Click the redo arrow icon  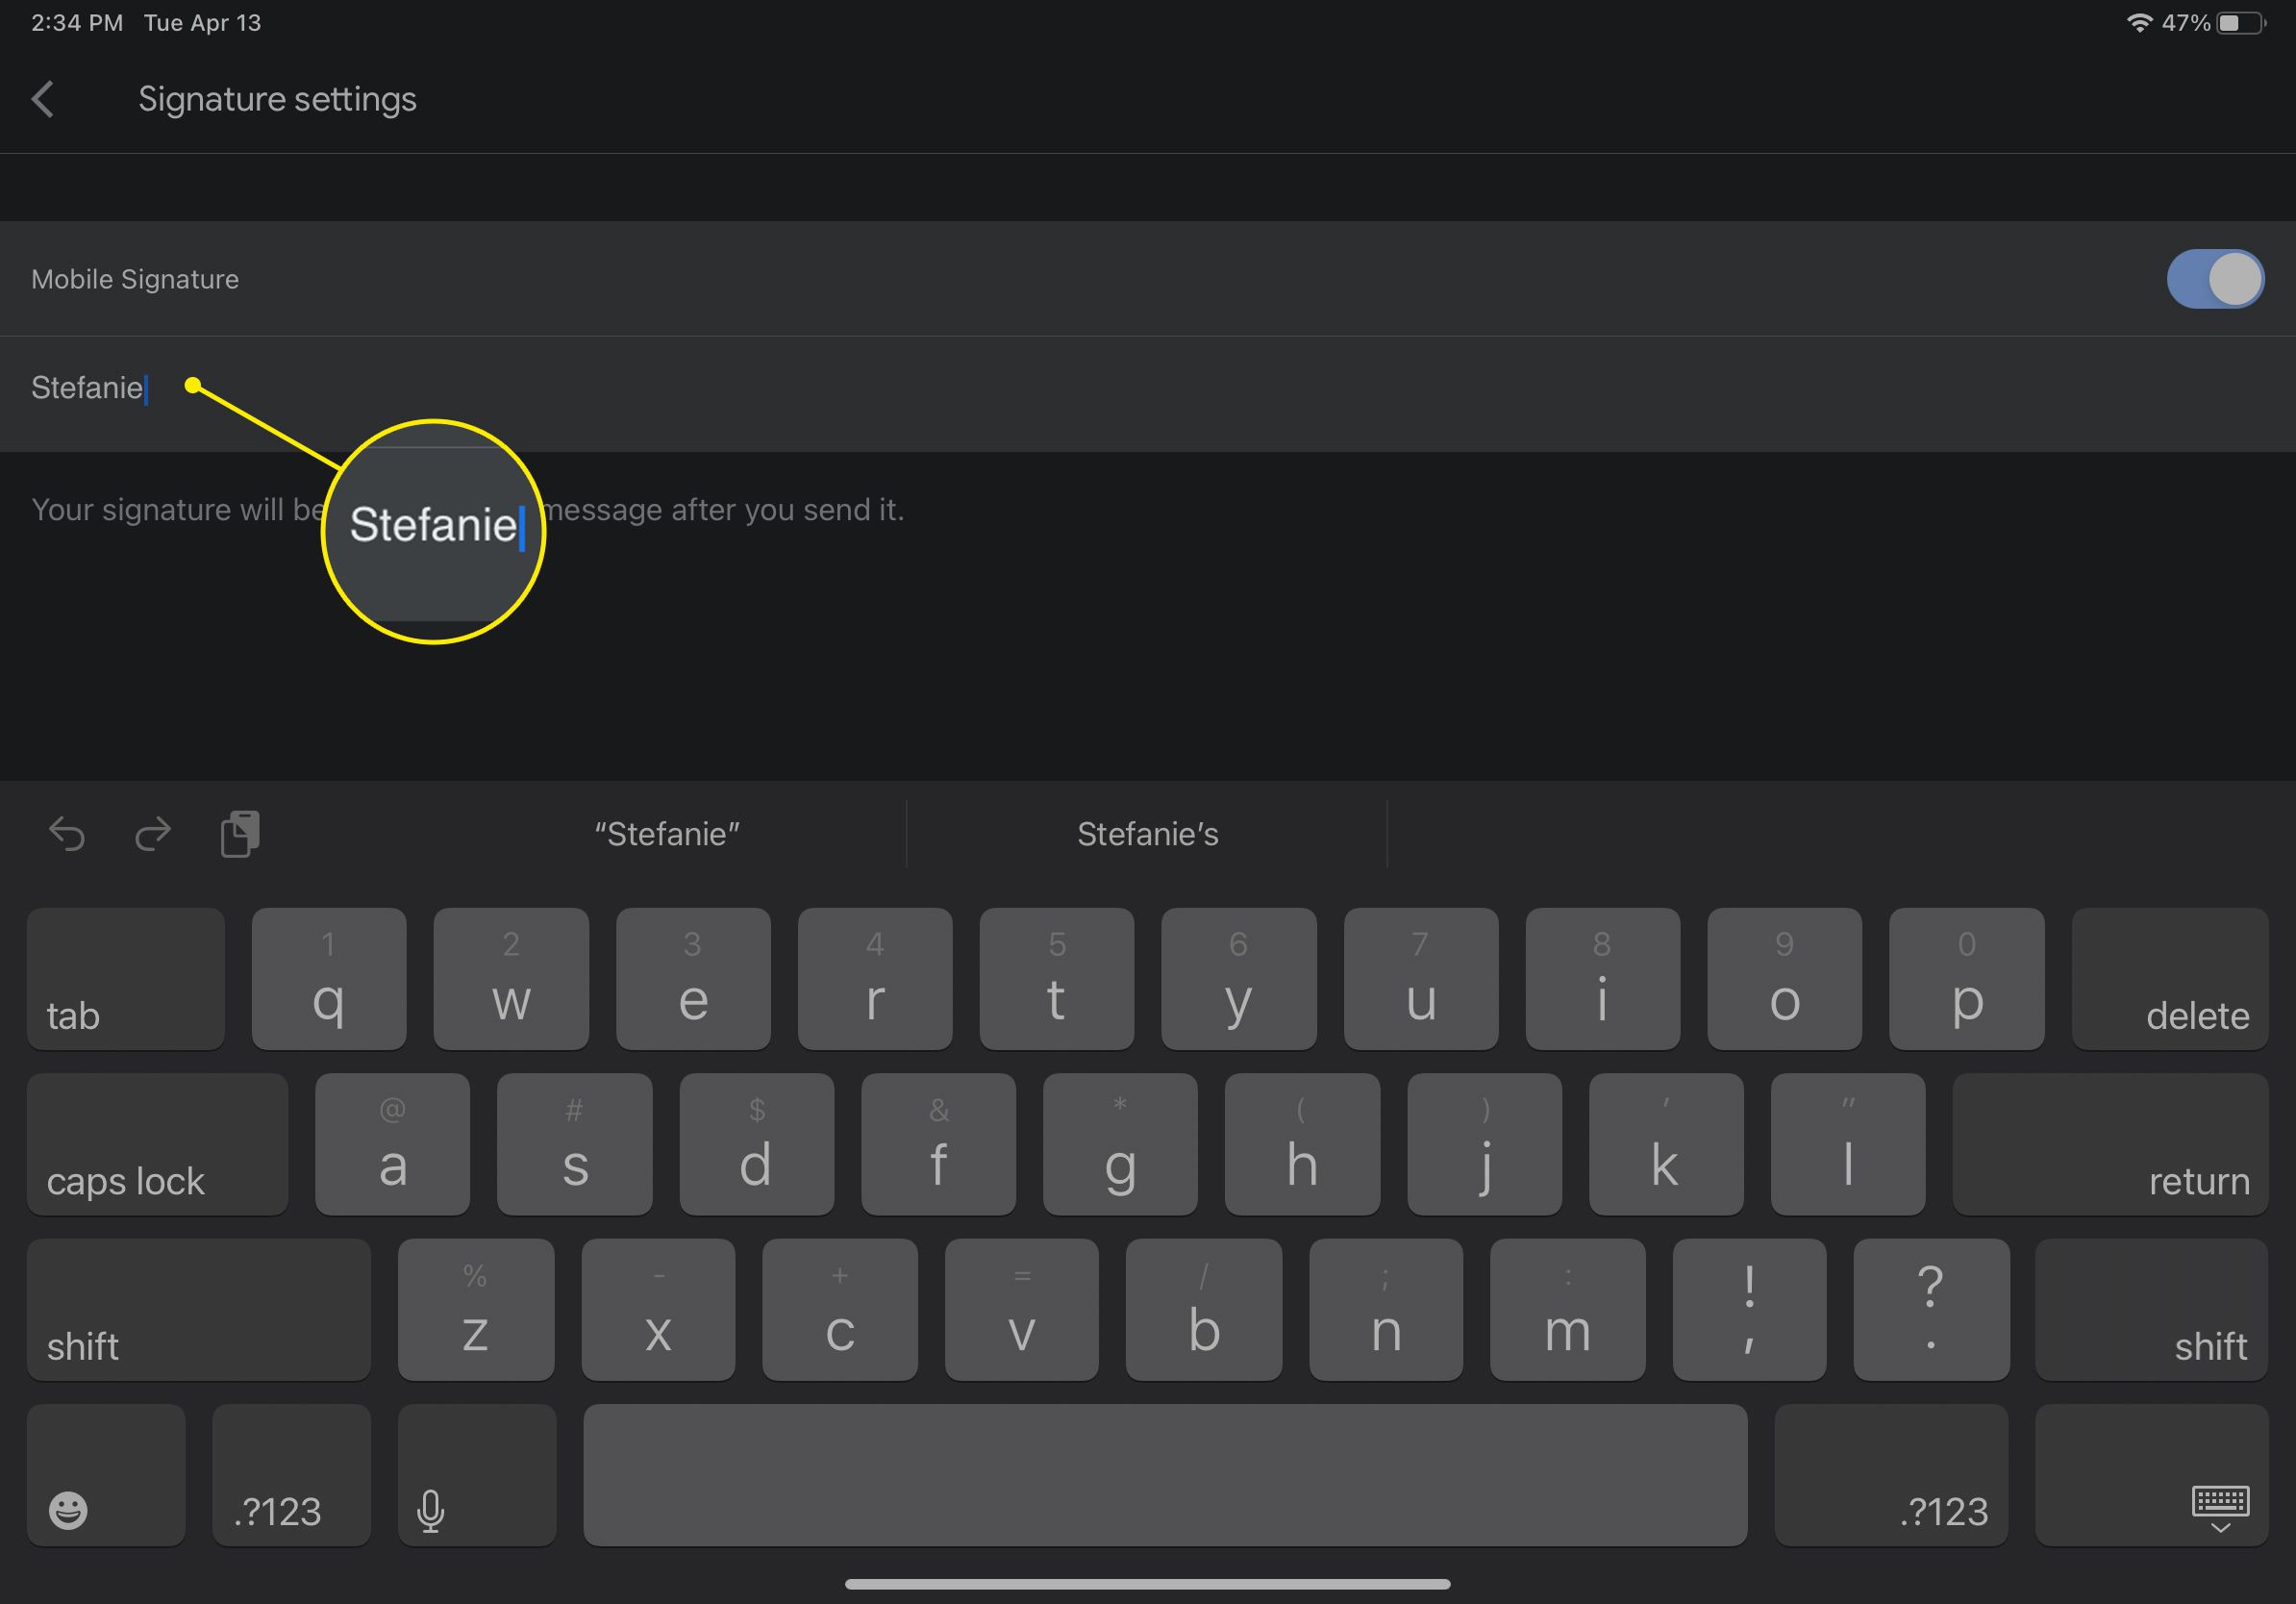(154, 831)
